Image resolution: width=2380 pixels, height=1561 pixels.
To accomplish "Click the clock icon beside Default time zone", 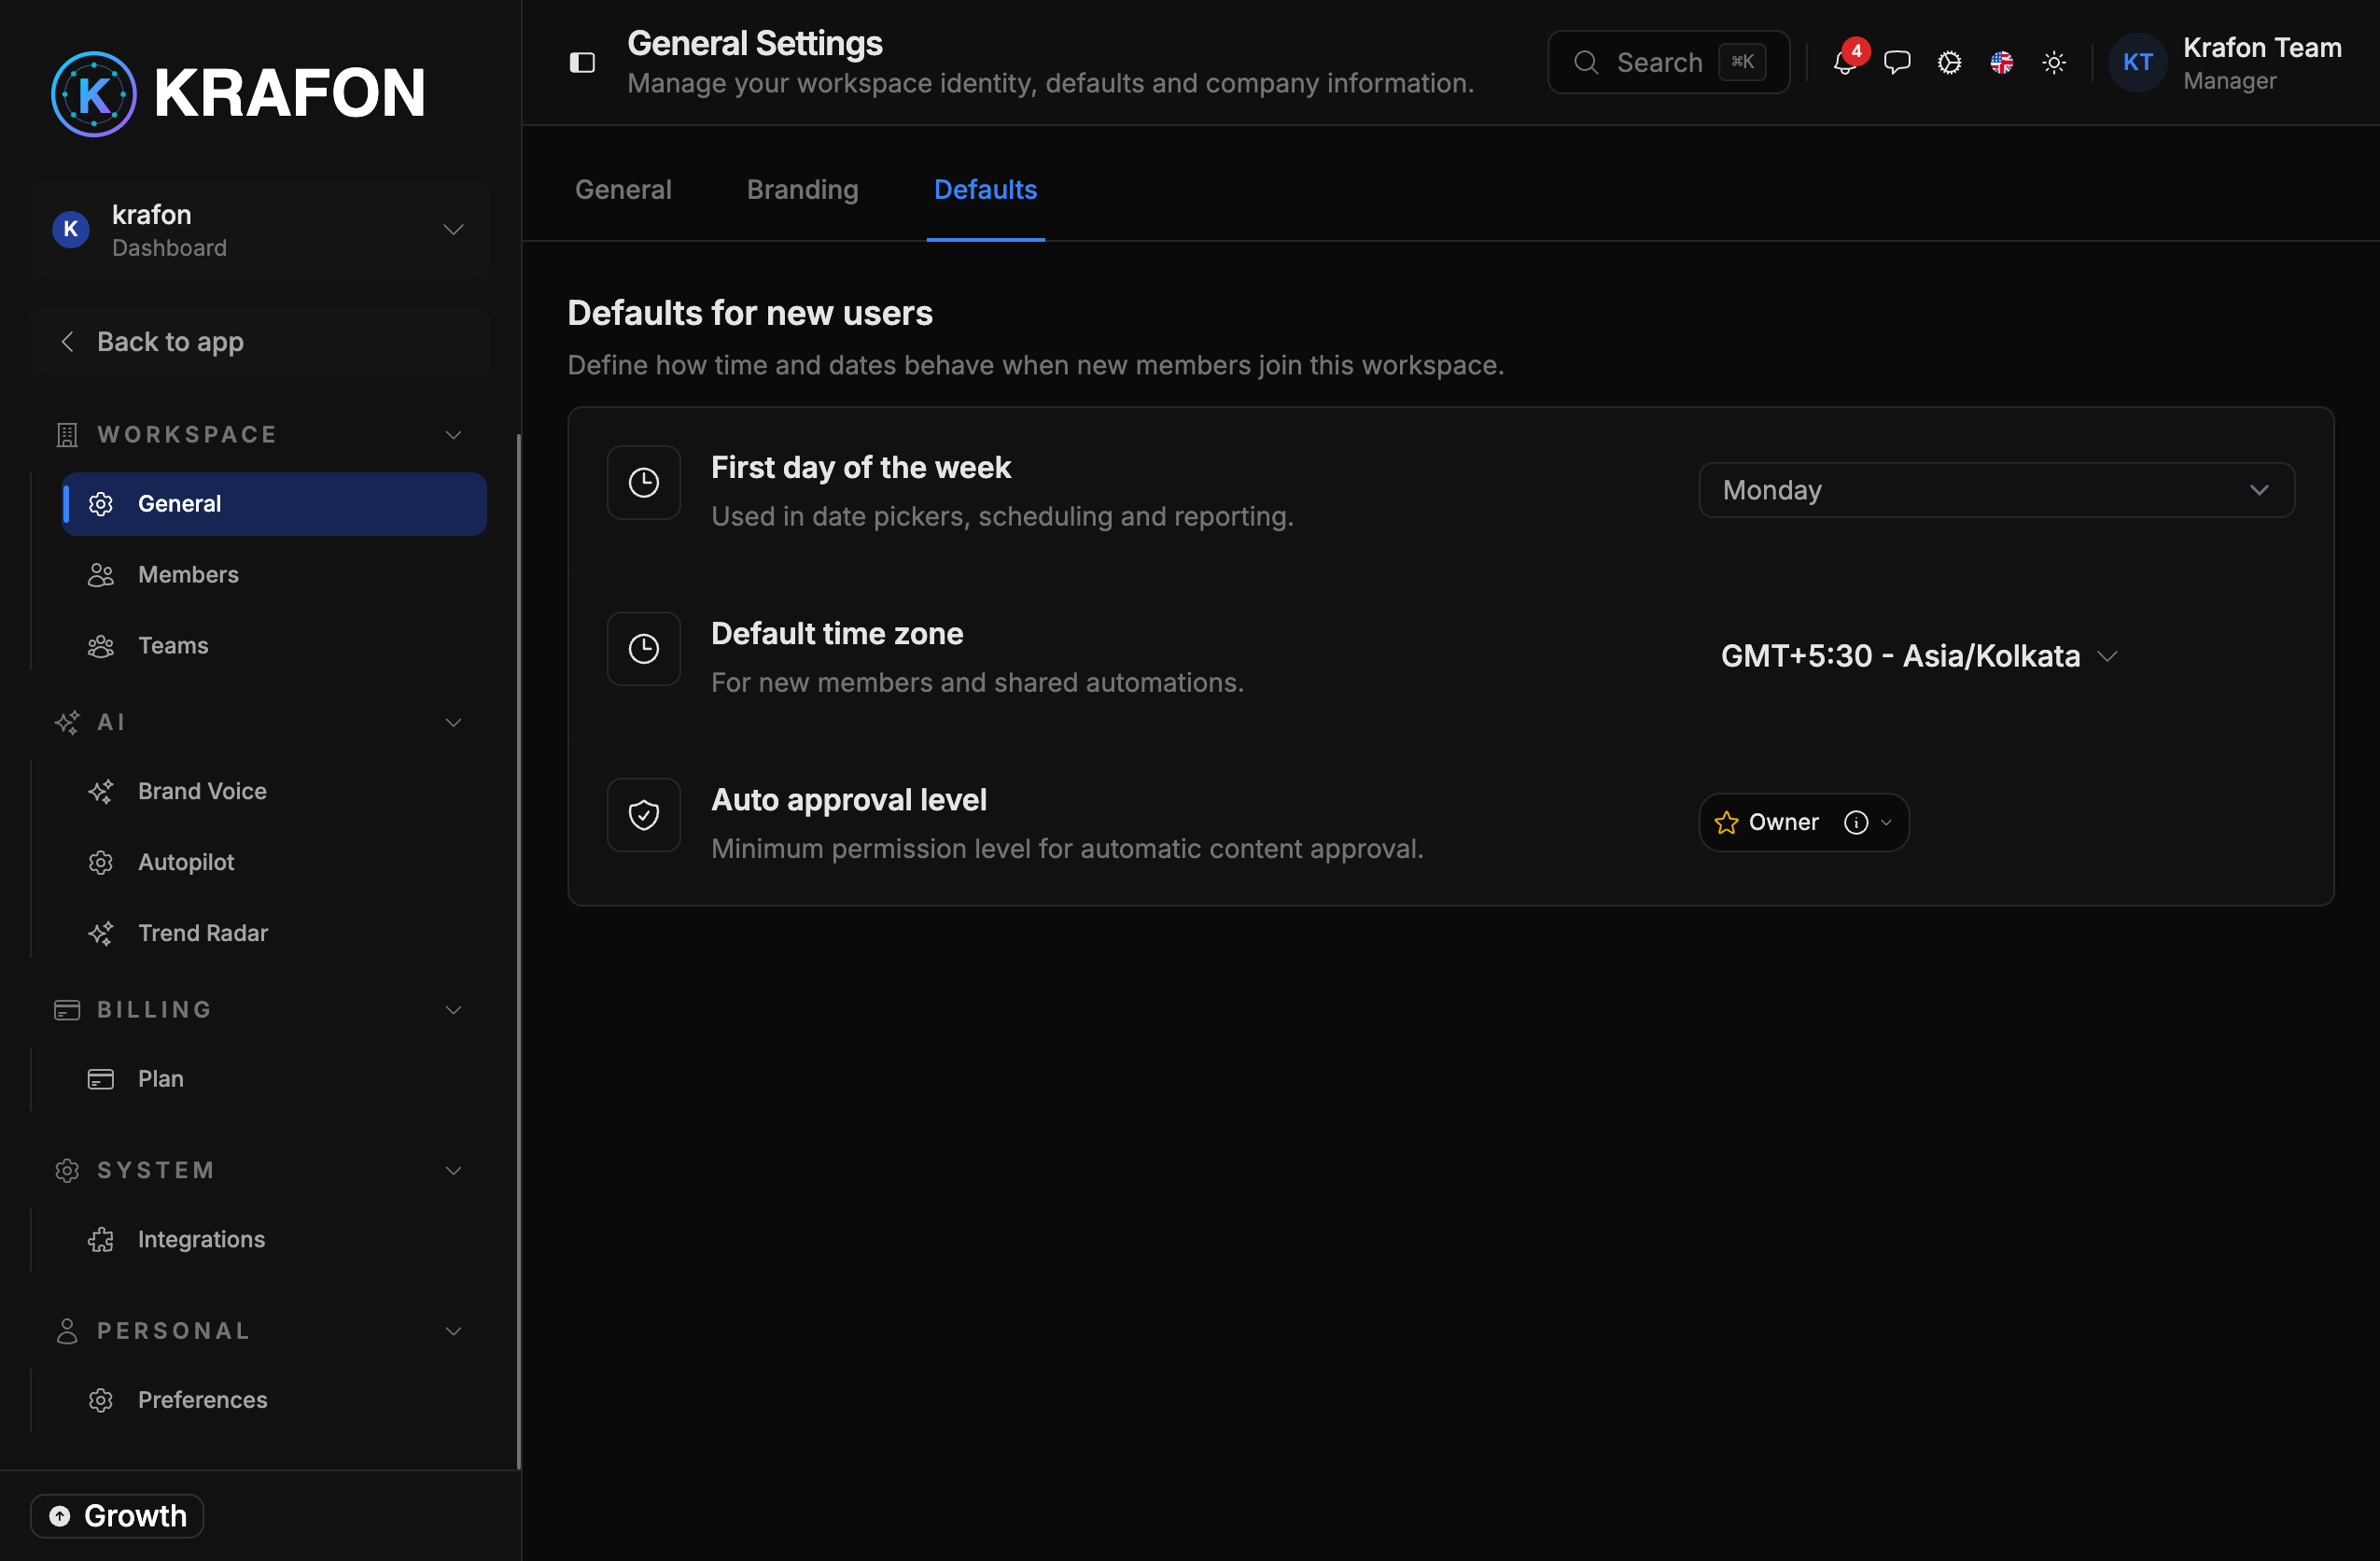I will 644,649.
